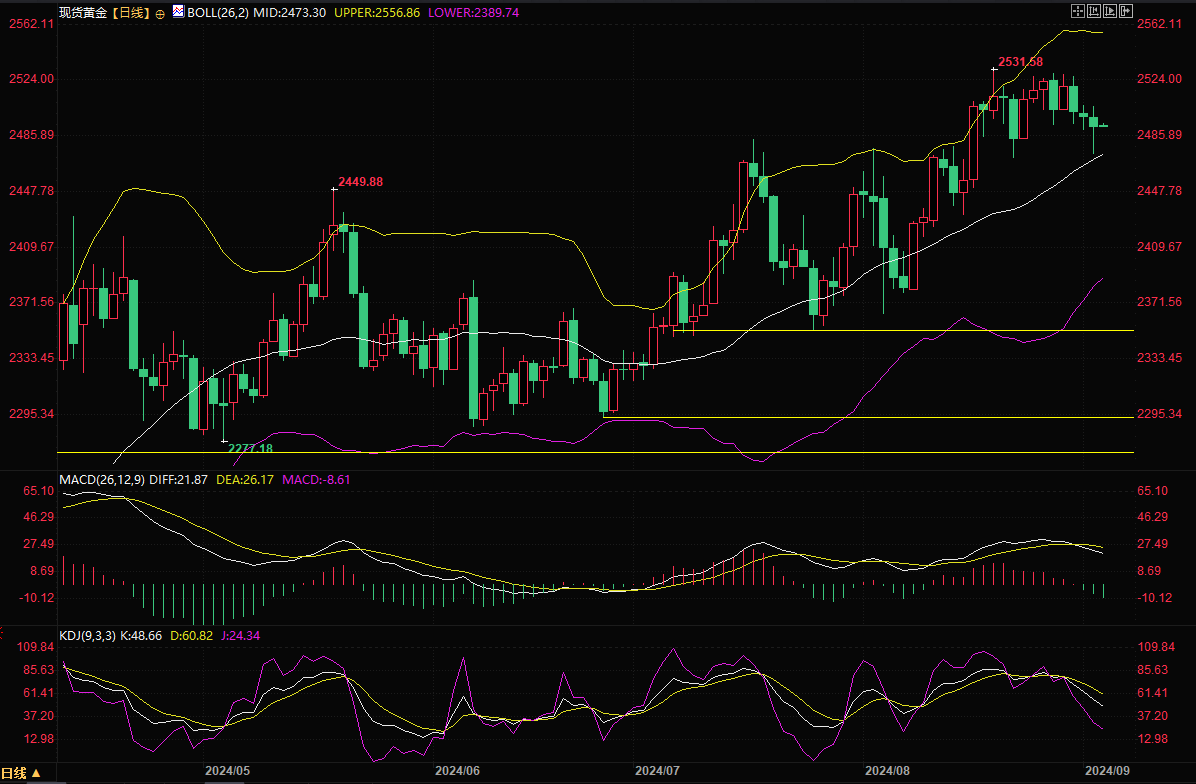Click the 2277.18 low price label

[x=250, y=448]
